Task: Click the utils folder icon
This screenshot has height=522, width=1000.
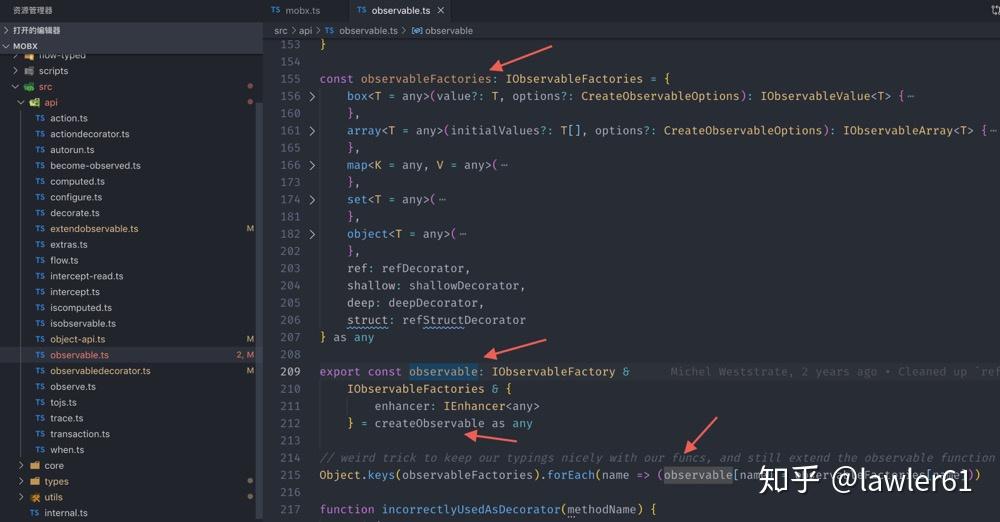Action: (x=35, y=497)
